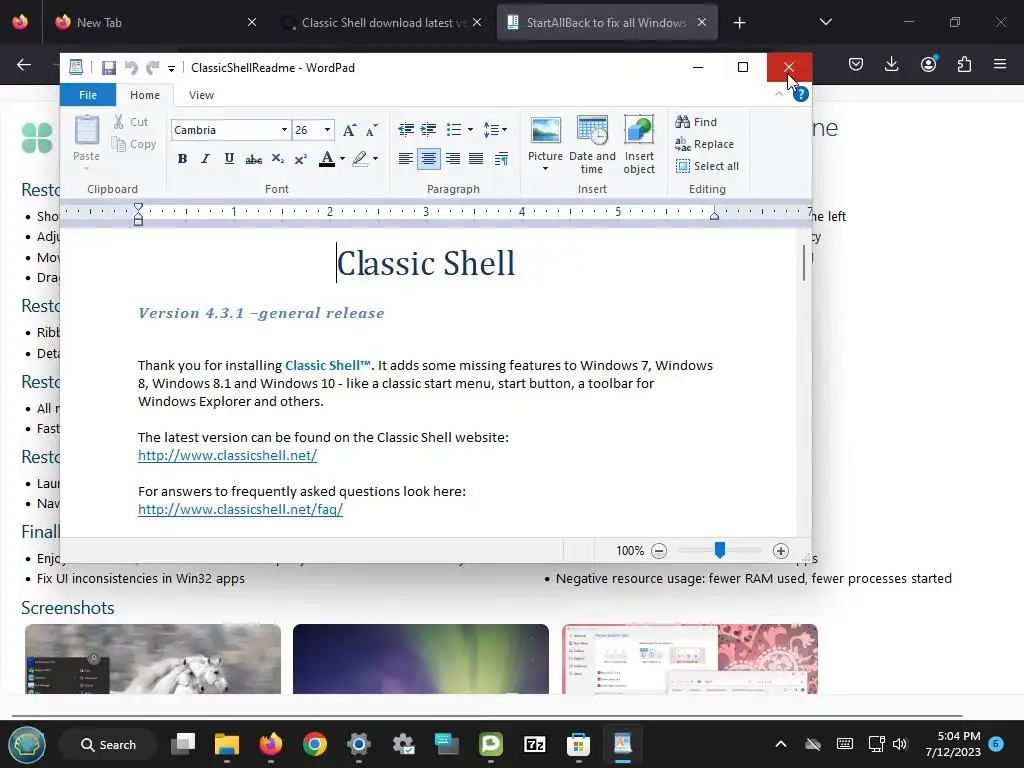The height and width of the screenshot is (768, 1024).
Task: Click the Increase indent icon
Action: click(x=428, y=129)
